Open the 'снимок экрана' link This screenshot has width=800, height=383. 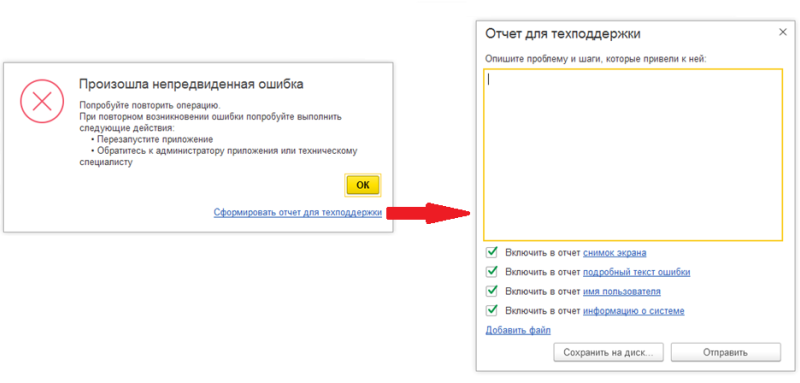(x=615, y=252)
